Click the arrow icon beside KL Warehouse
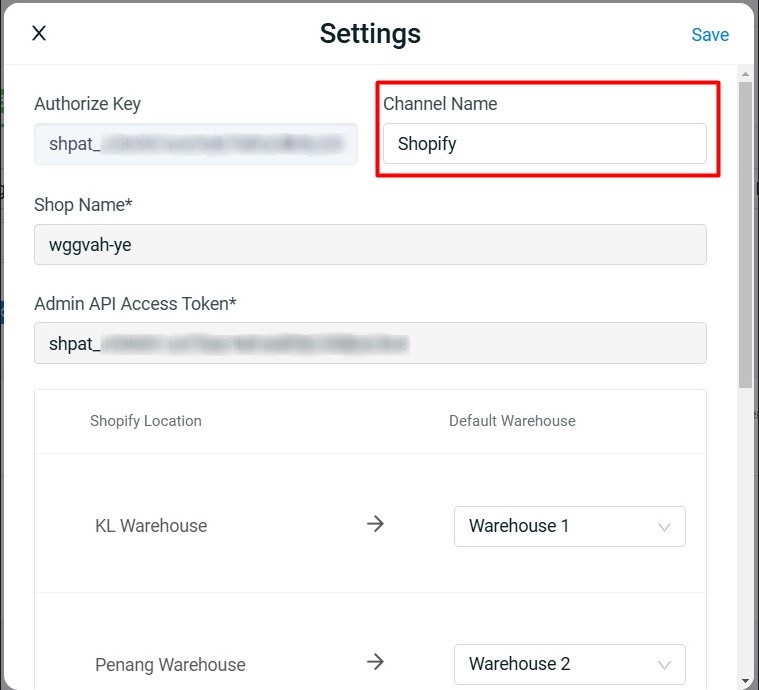The height and width of the screenshot is (690, 759). [375, 524]
